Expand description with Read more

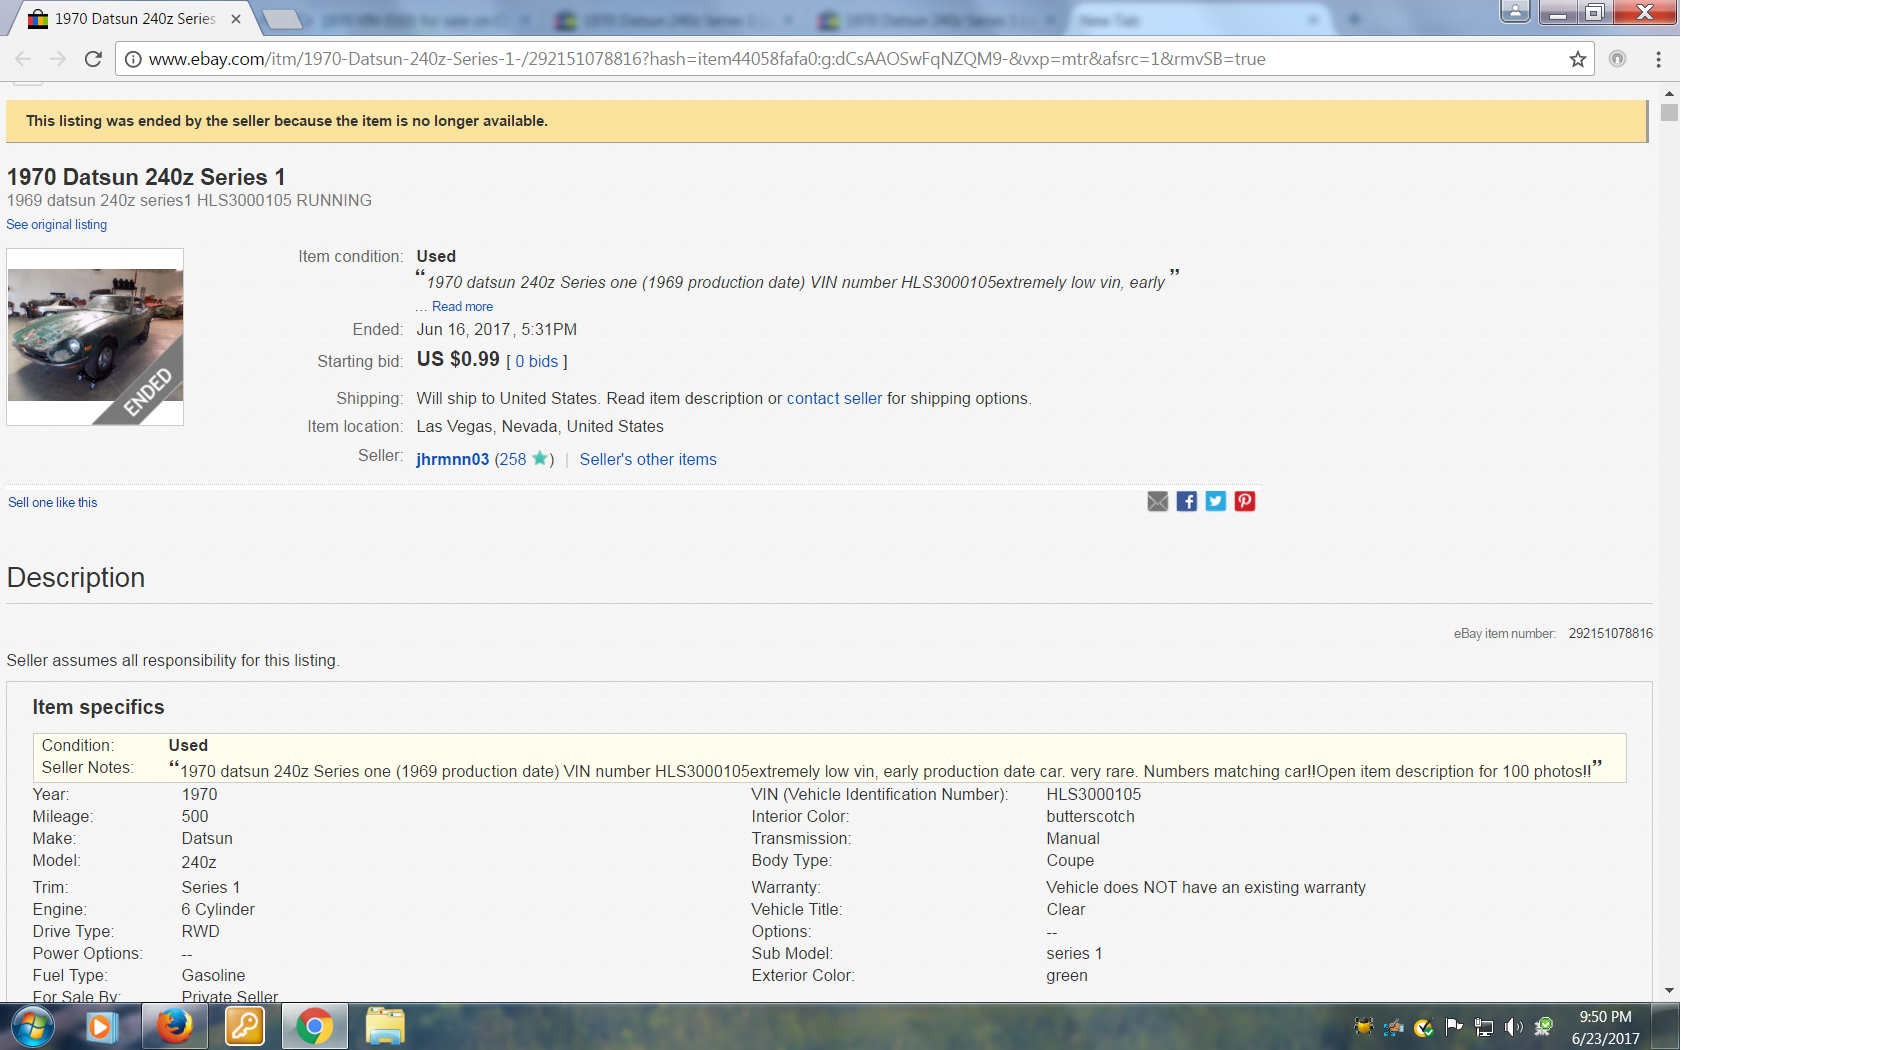pyautogui.click(x=462, y=307)
